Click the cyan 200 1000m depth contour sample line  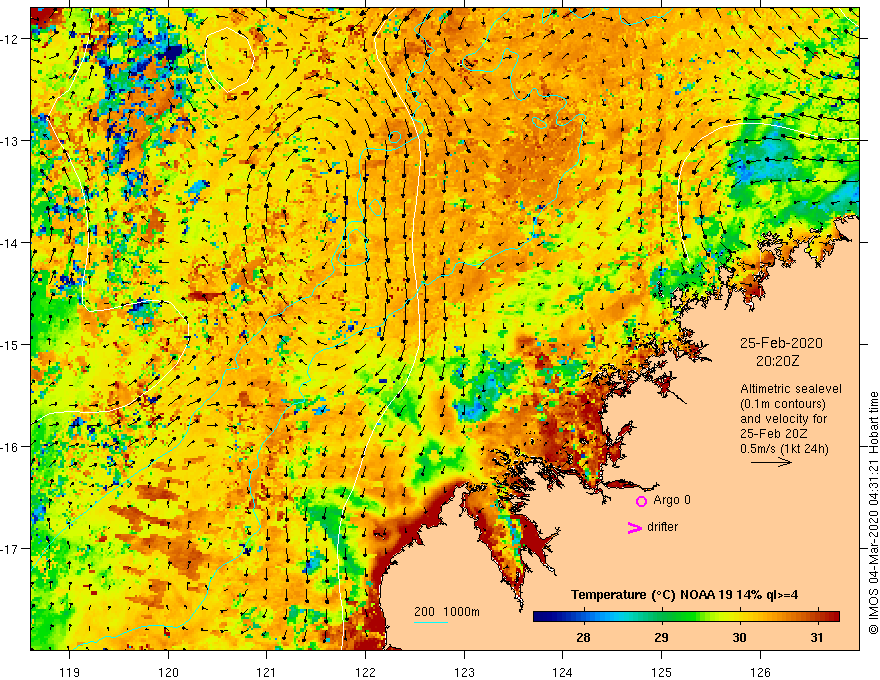coord(430,622)
